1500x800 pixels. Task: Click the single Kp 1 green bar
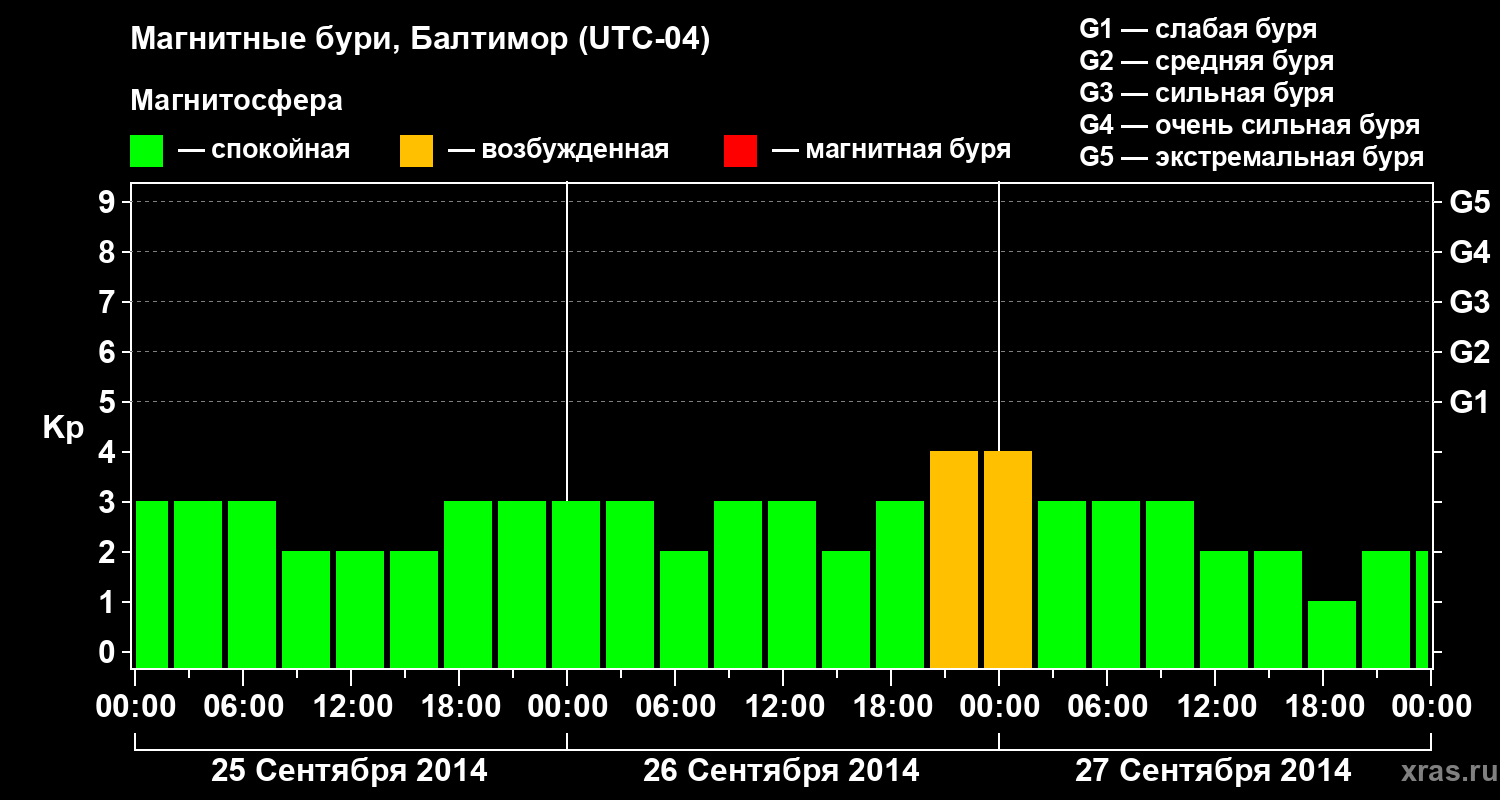[1332, 635]
